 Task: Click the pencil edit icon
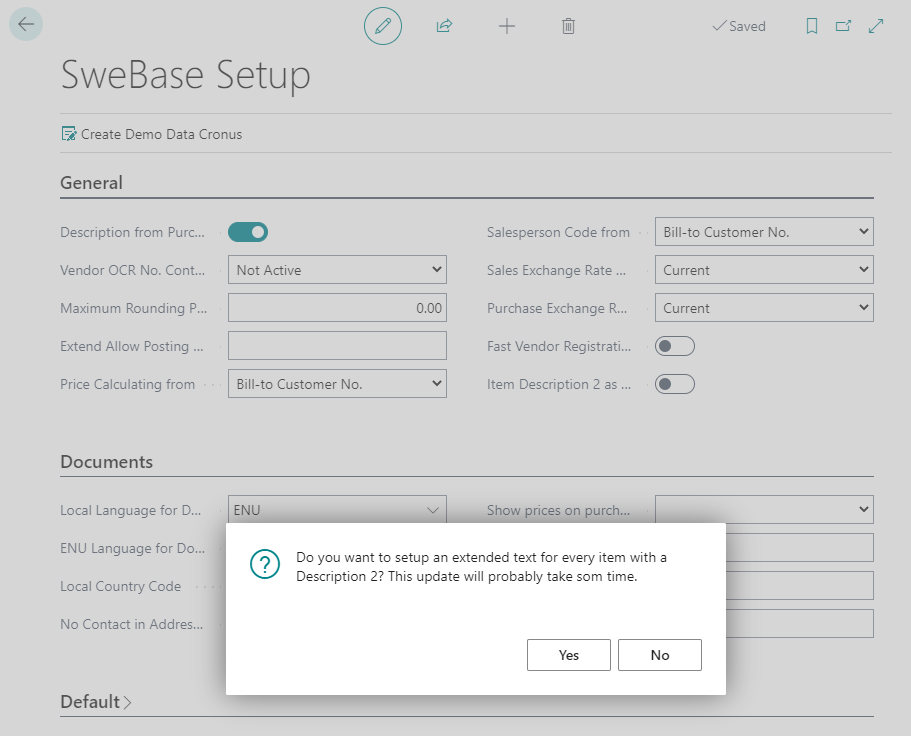tap(383, 26)
